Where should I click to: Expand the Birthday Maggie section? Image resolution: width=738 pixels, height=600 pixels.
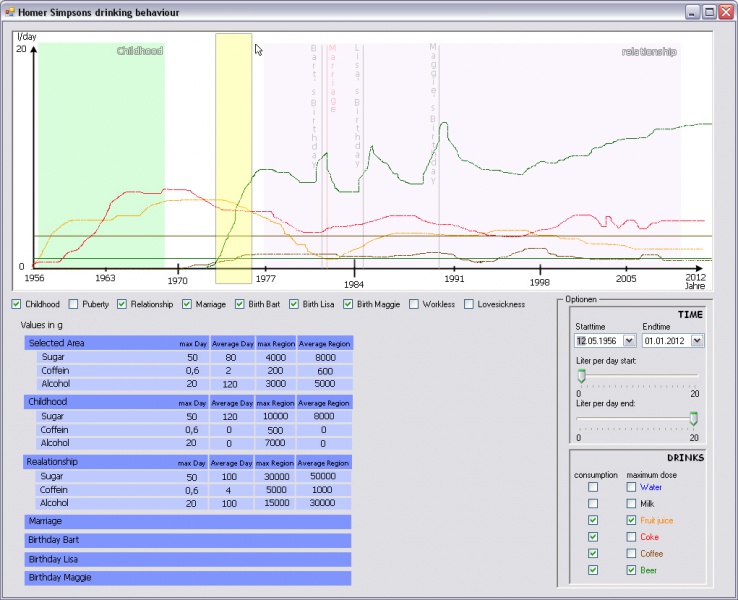pyautogui.click(x=188, y=578)
